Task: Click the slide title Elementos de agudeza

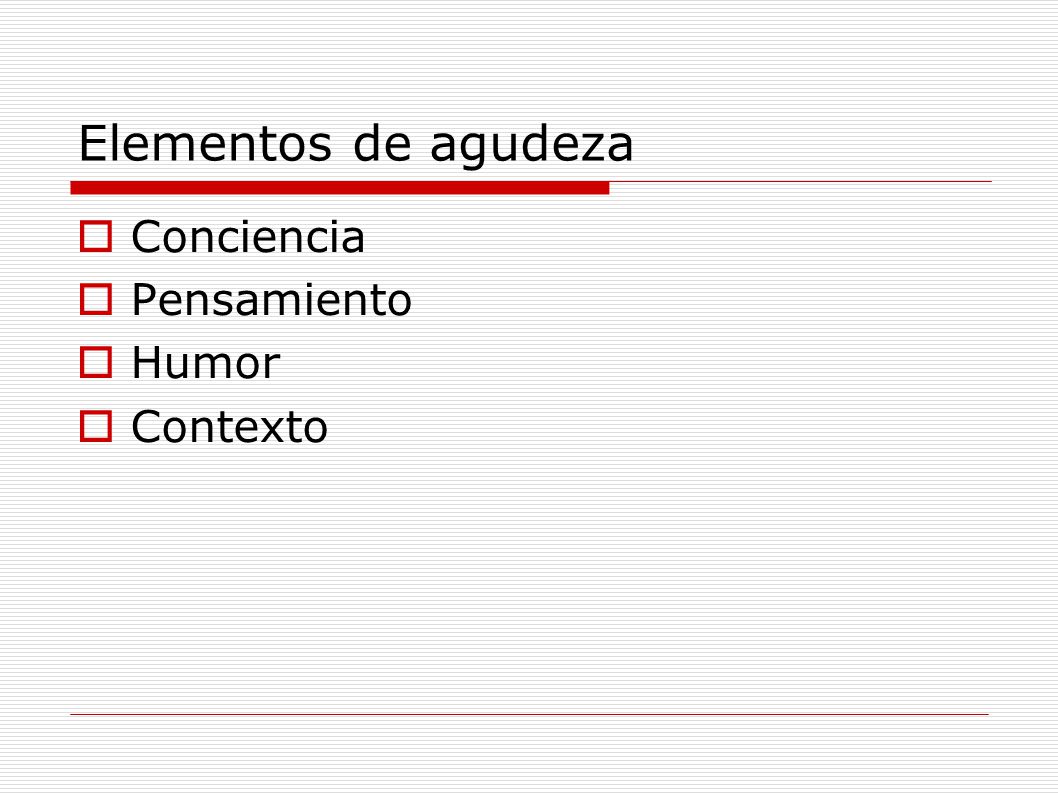Action: (x=356, y=144)
